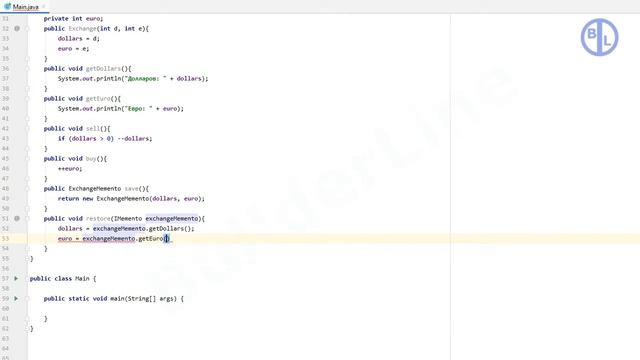Image resolution: width=640 pixels, height=360 pixels.
Task: Click the '--dollars;' statement
Action: [x=135, y=138]
